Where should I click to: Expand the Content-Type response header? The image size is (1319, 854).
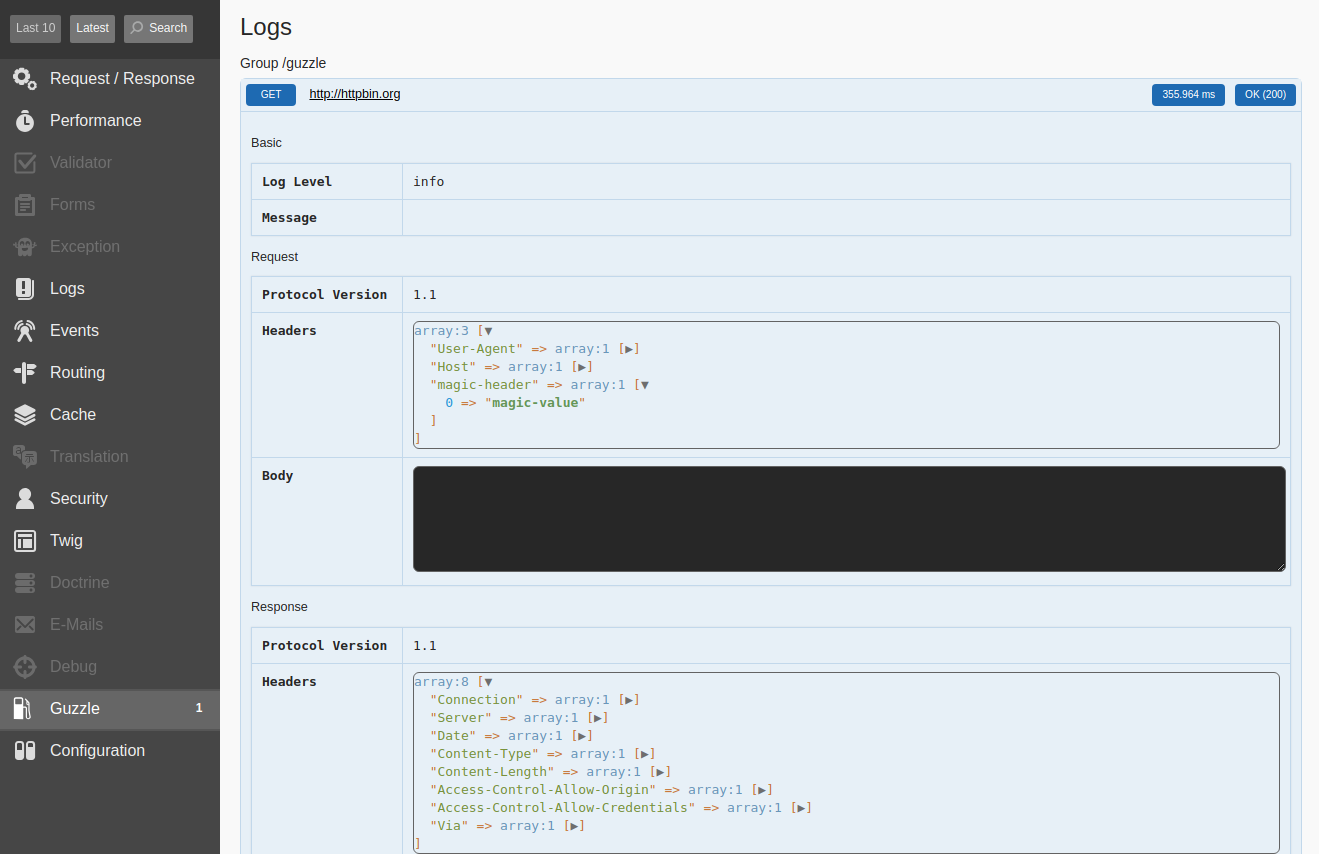[x=645, y=754]
